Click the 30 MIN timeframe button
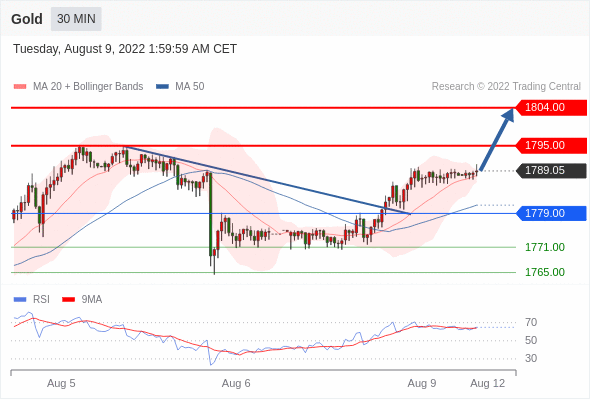 coord(76,19)
